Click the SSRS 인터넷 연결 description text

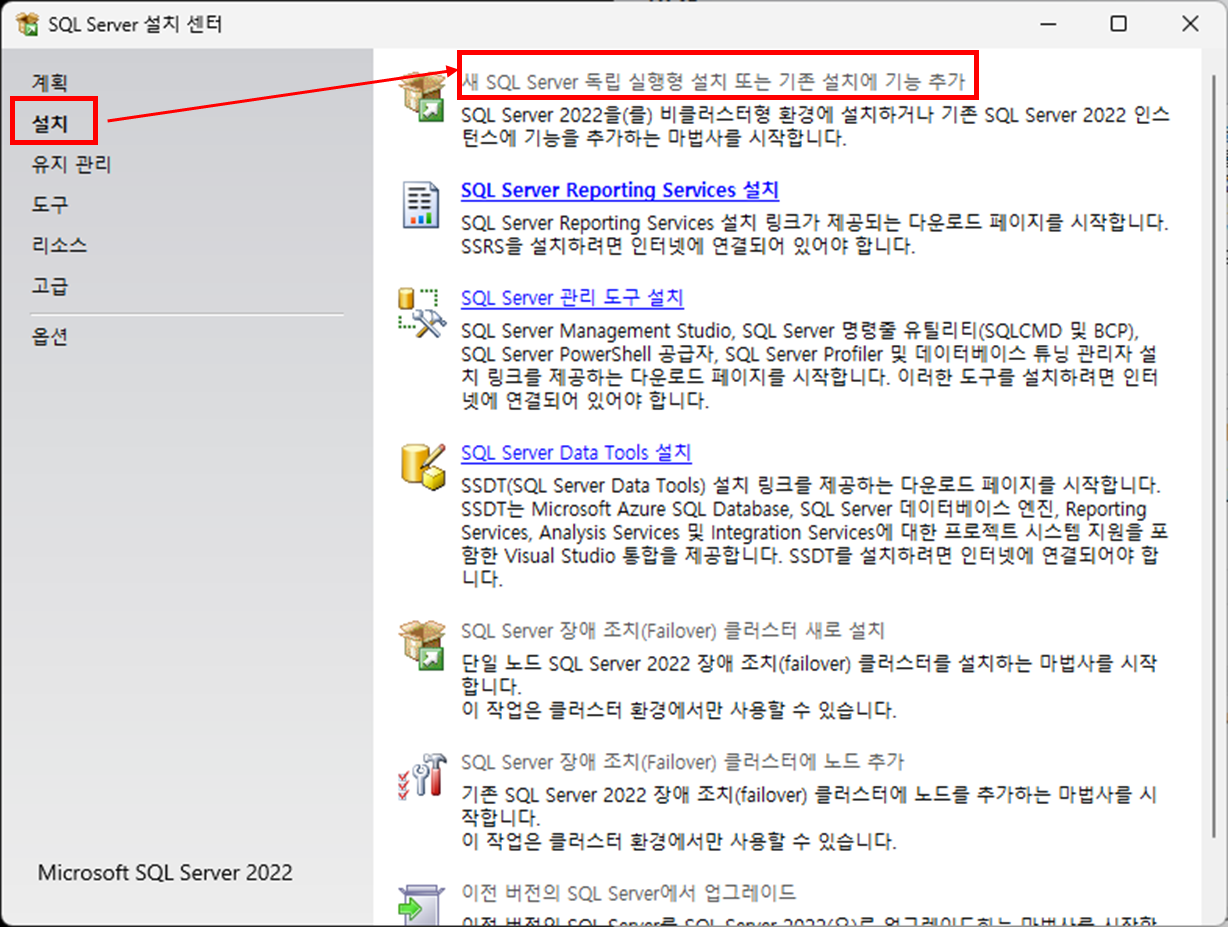815,233
